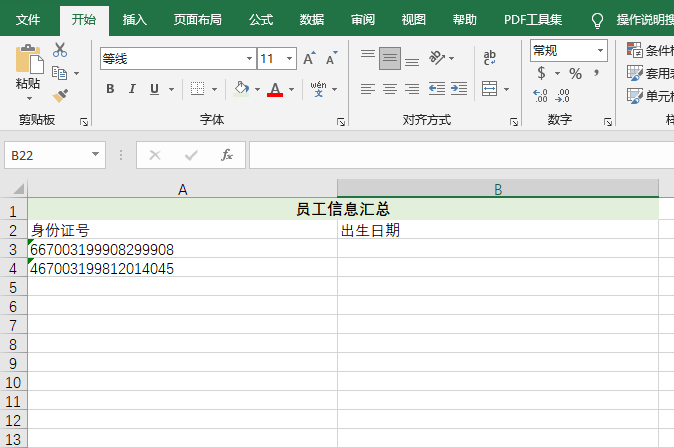Open the 公式 ribbon tab
The height and width of the screenshot is (448, 674).
tap(261, 20)
